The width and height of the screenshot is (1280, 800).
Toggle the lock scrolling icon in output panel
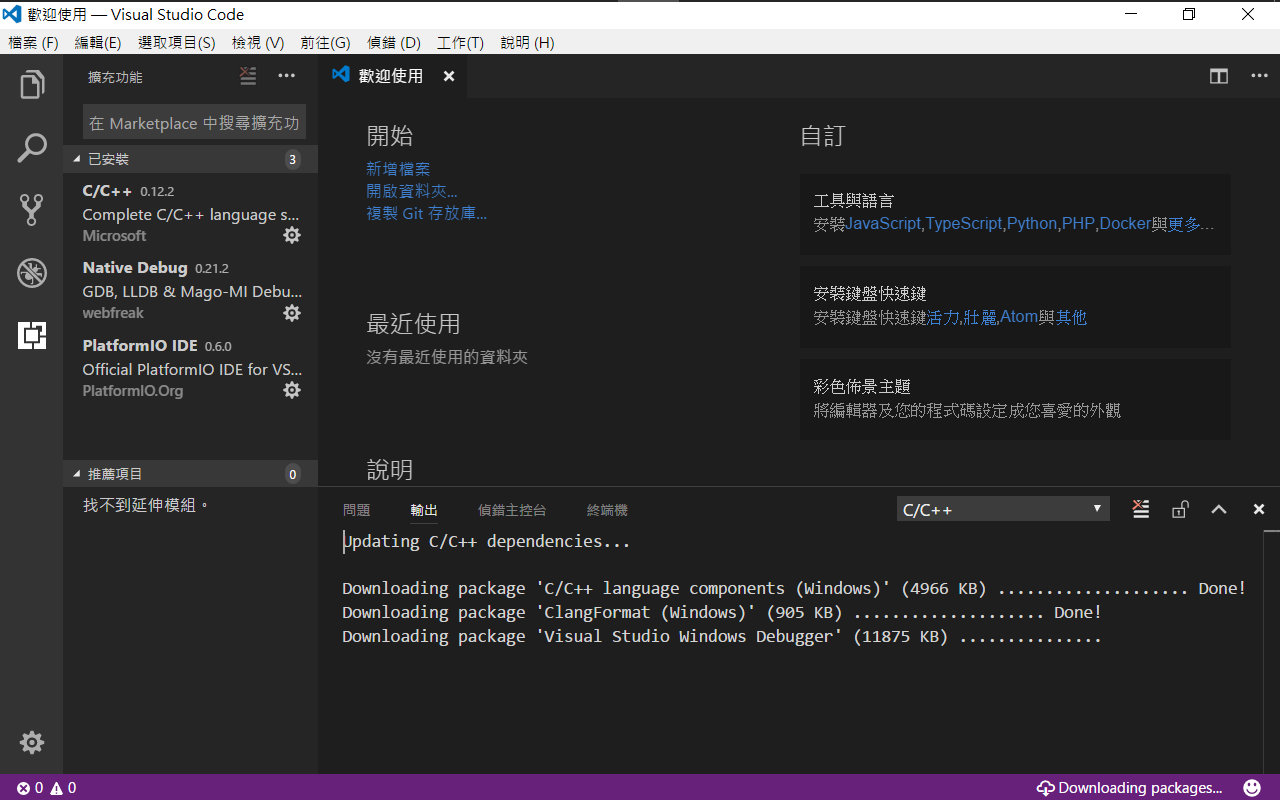coord(1180,508)
